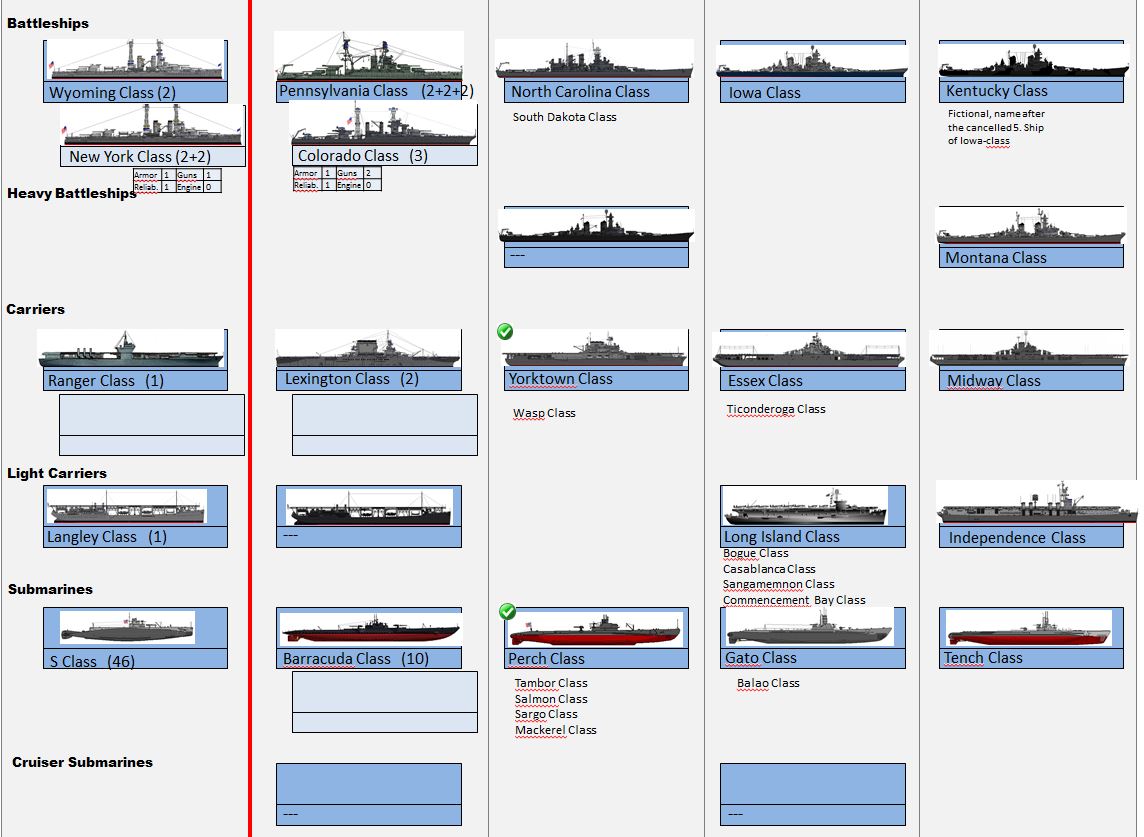
Task: Select the Ticonderoga Class text entry
Action: 775,409
